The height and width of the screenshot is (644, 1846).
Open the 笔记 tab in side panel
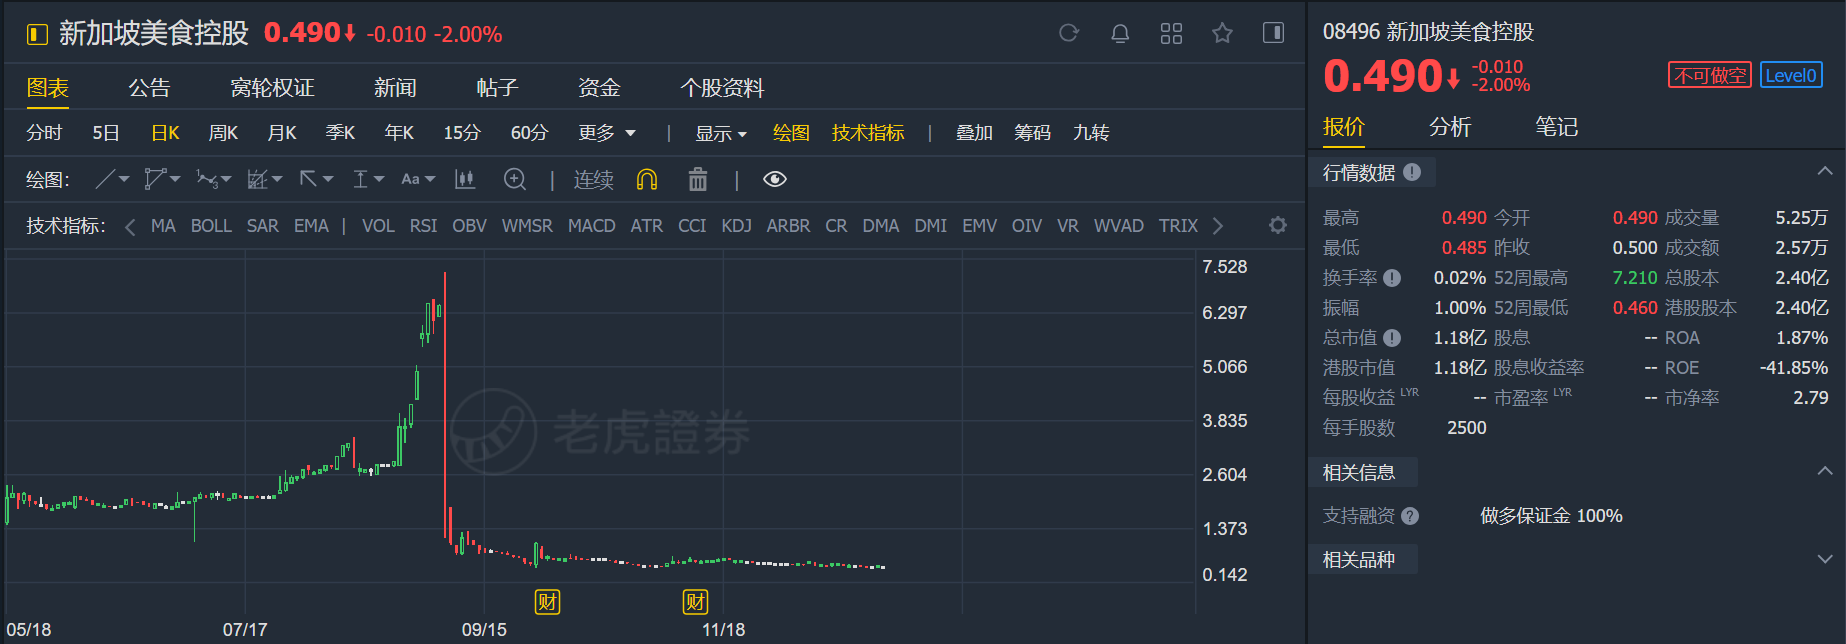coord(1556,127)
